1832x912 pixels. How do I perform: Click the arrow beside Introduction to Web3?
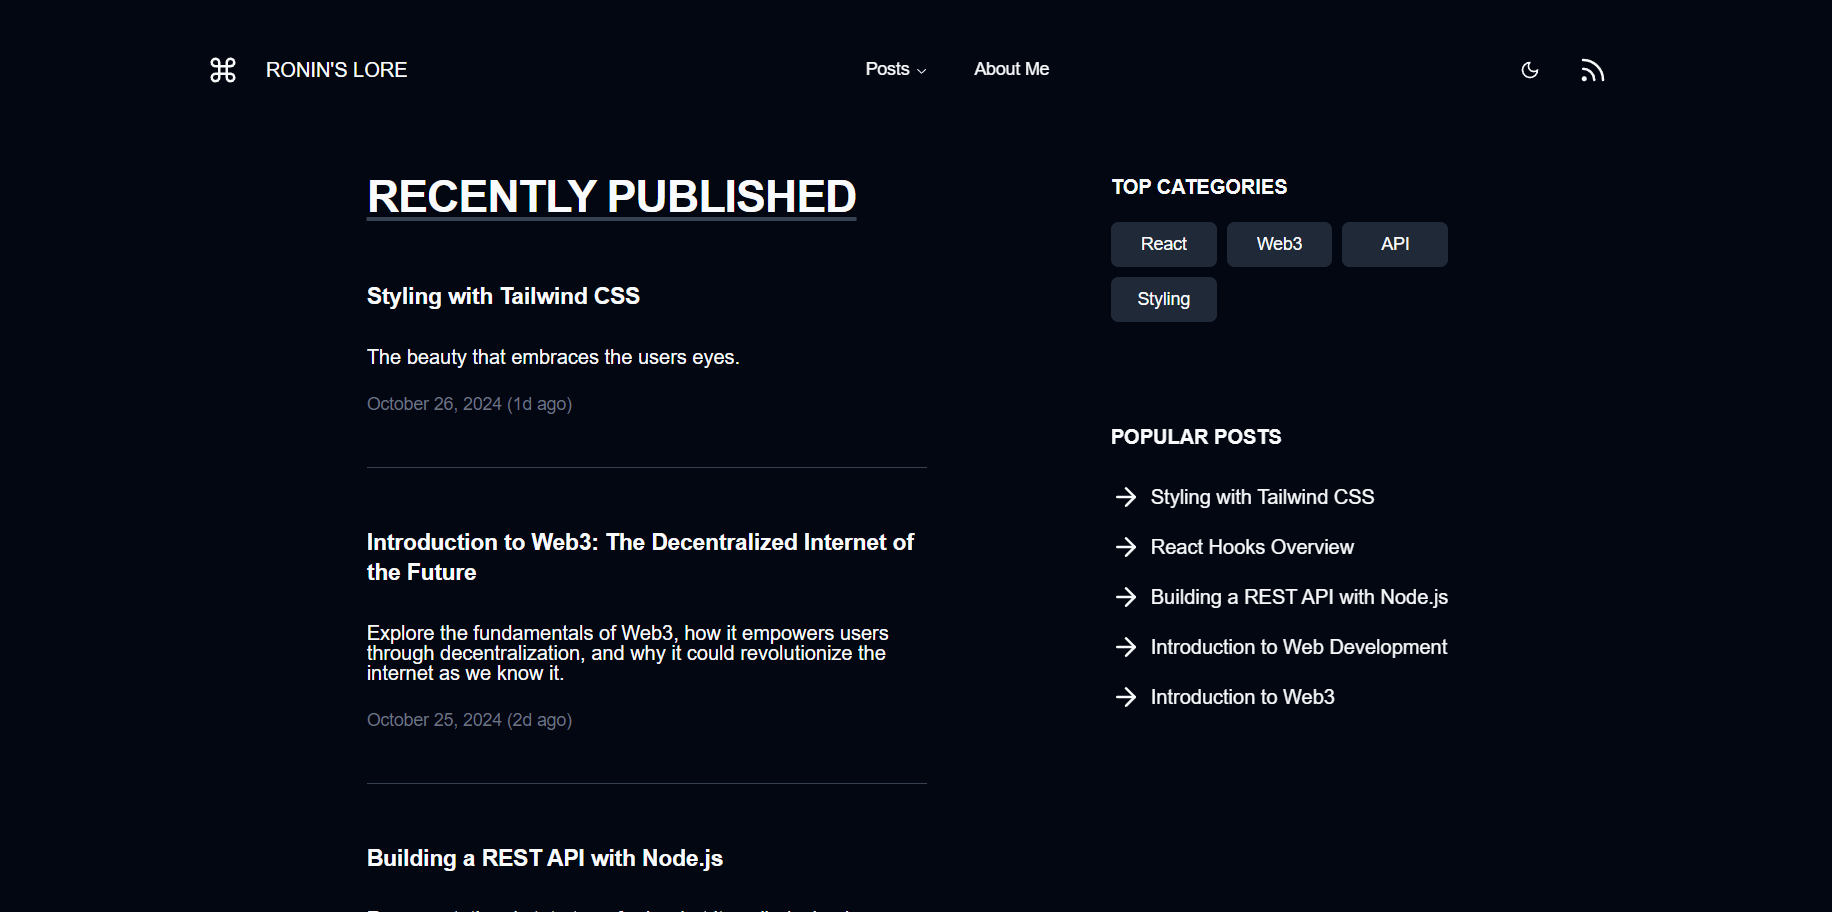[1126, 697]
